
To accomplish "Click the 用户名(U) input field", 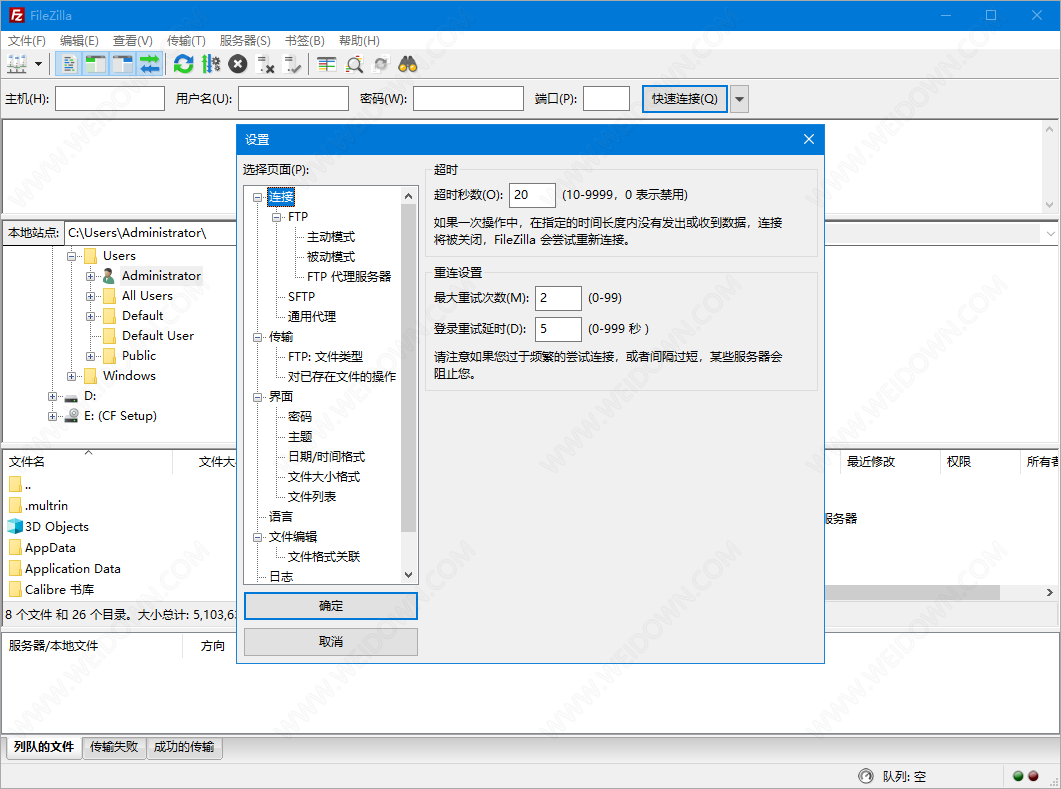I will coord(293,99).
